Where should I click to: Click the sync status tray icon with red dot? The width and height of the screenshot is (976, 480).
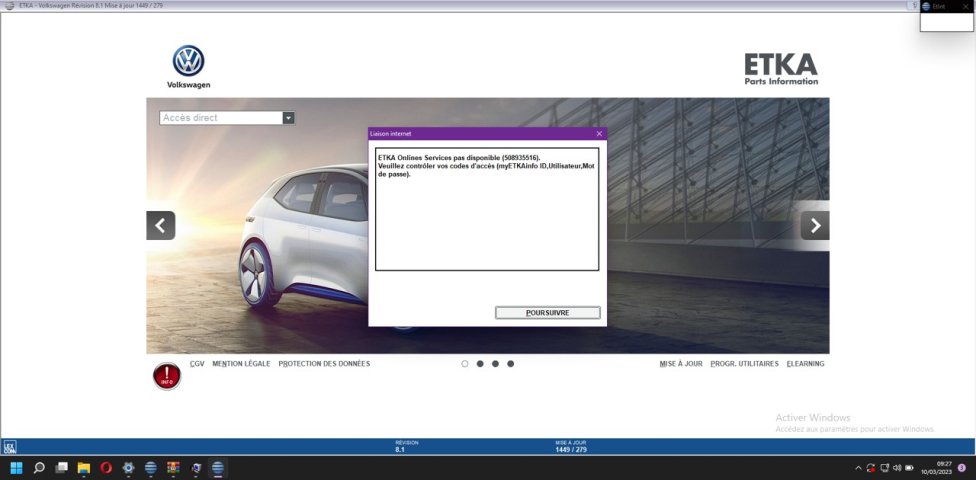click(871, 468)
